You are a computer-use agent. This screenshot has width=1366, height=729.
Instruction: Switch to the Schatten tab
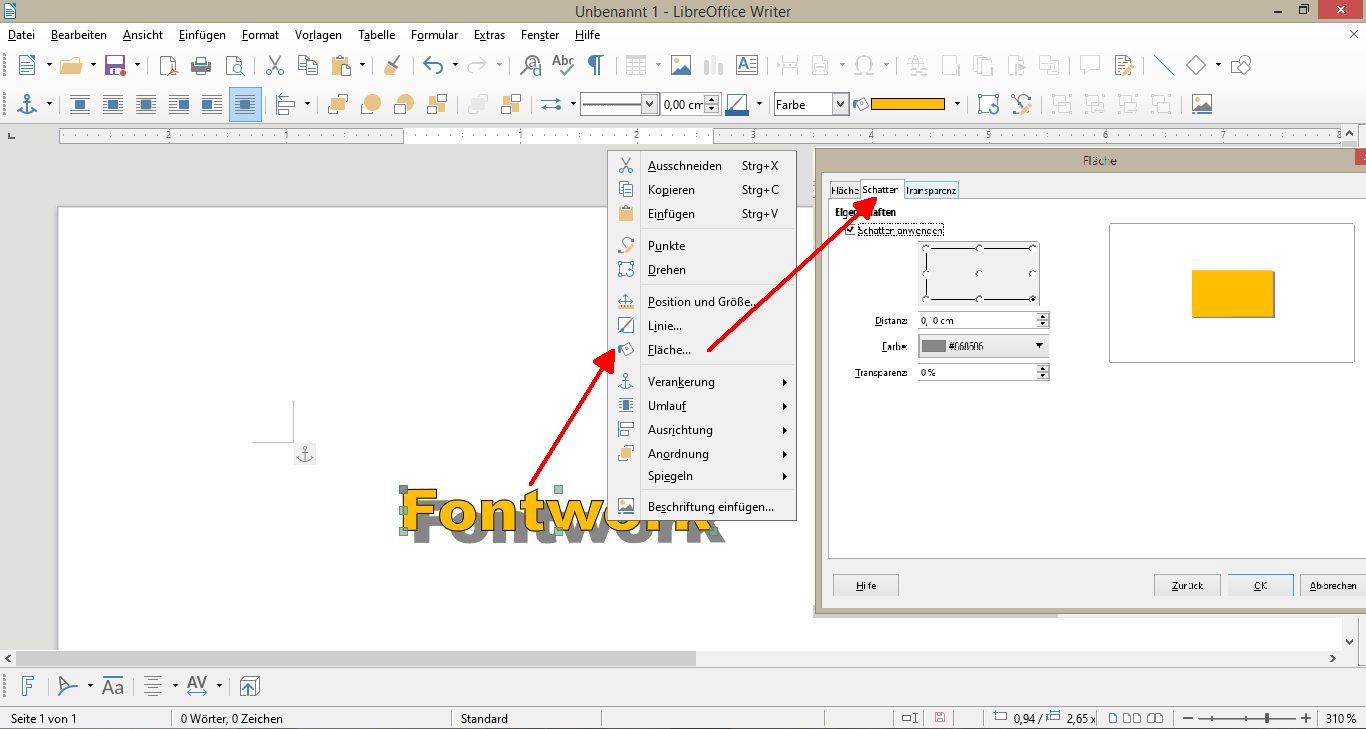click(x=880, y=189)
